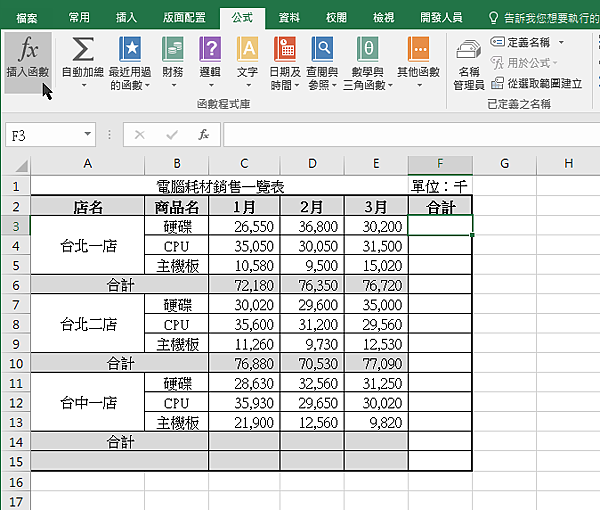Click the 台北二店 merged cell
This screenshot has height=510, width=600.
click(88, 324)
